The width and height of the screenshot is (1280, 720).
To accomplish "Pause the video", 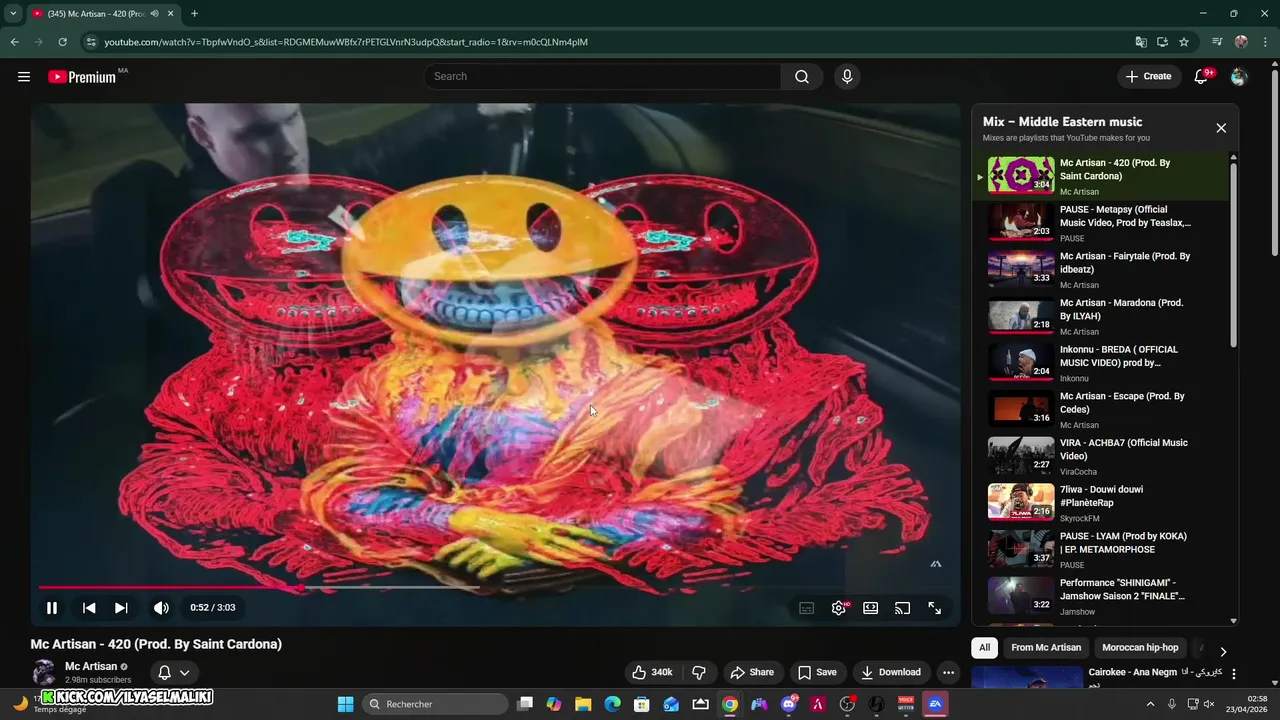I will [x=52, y=607].
